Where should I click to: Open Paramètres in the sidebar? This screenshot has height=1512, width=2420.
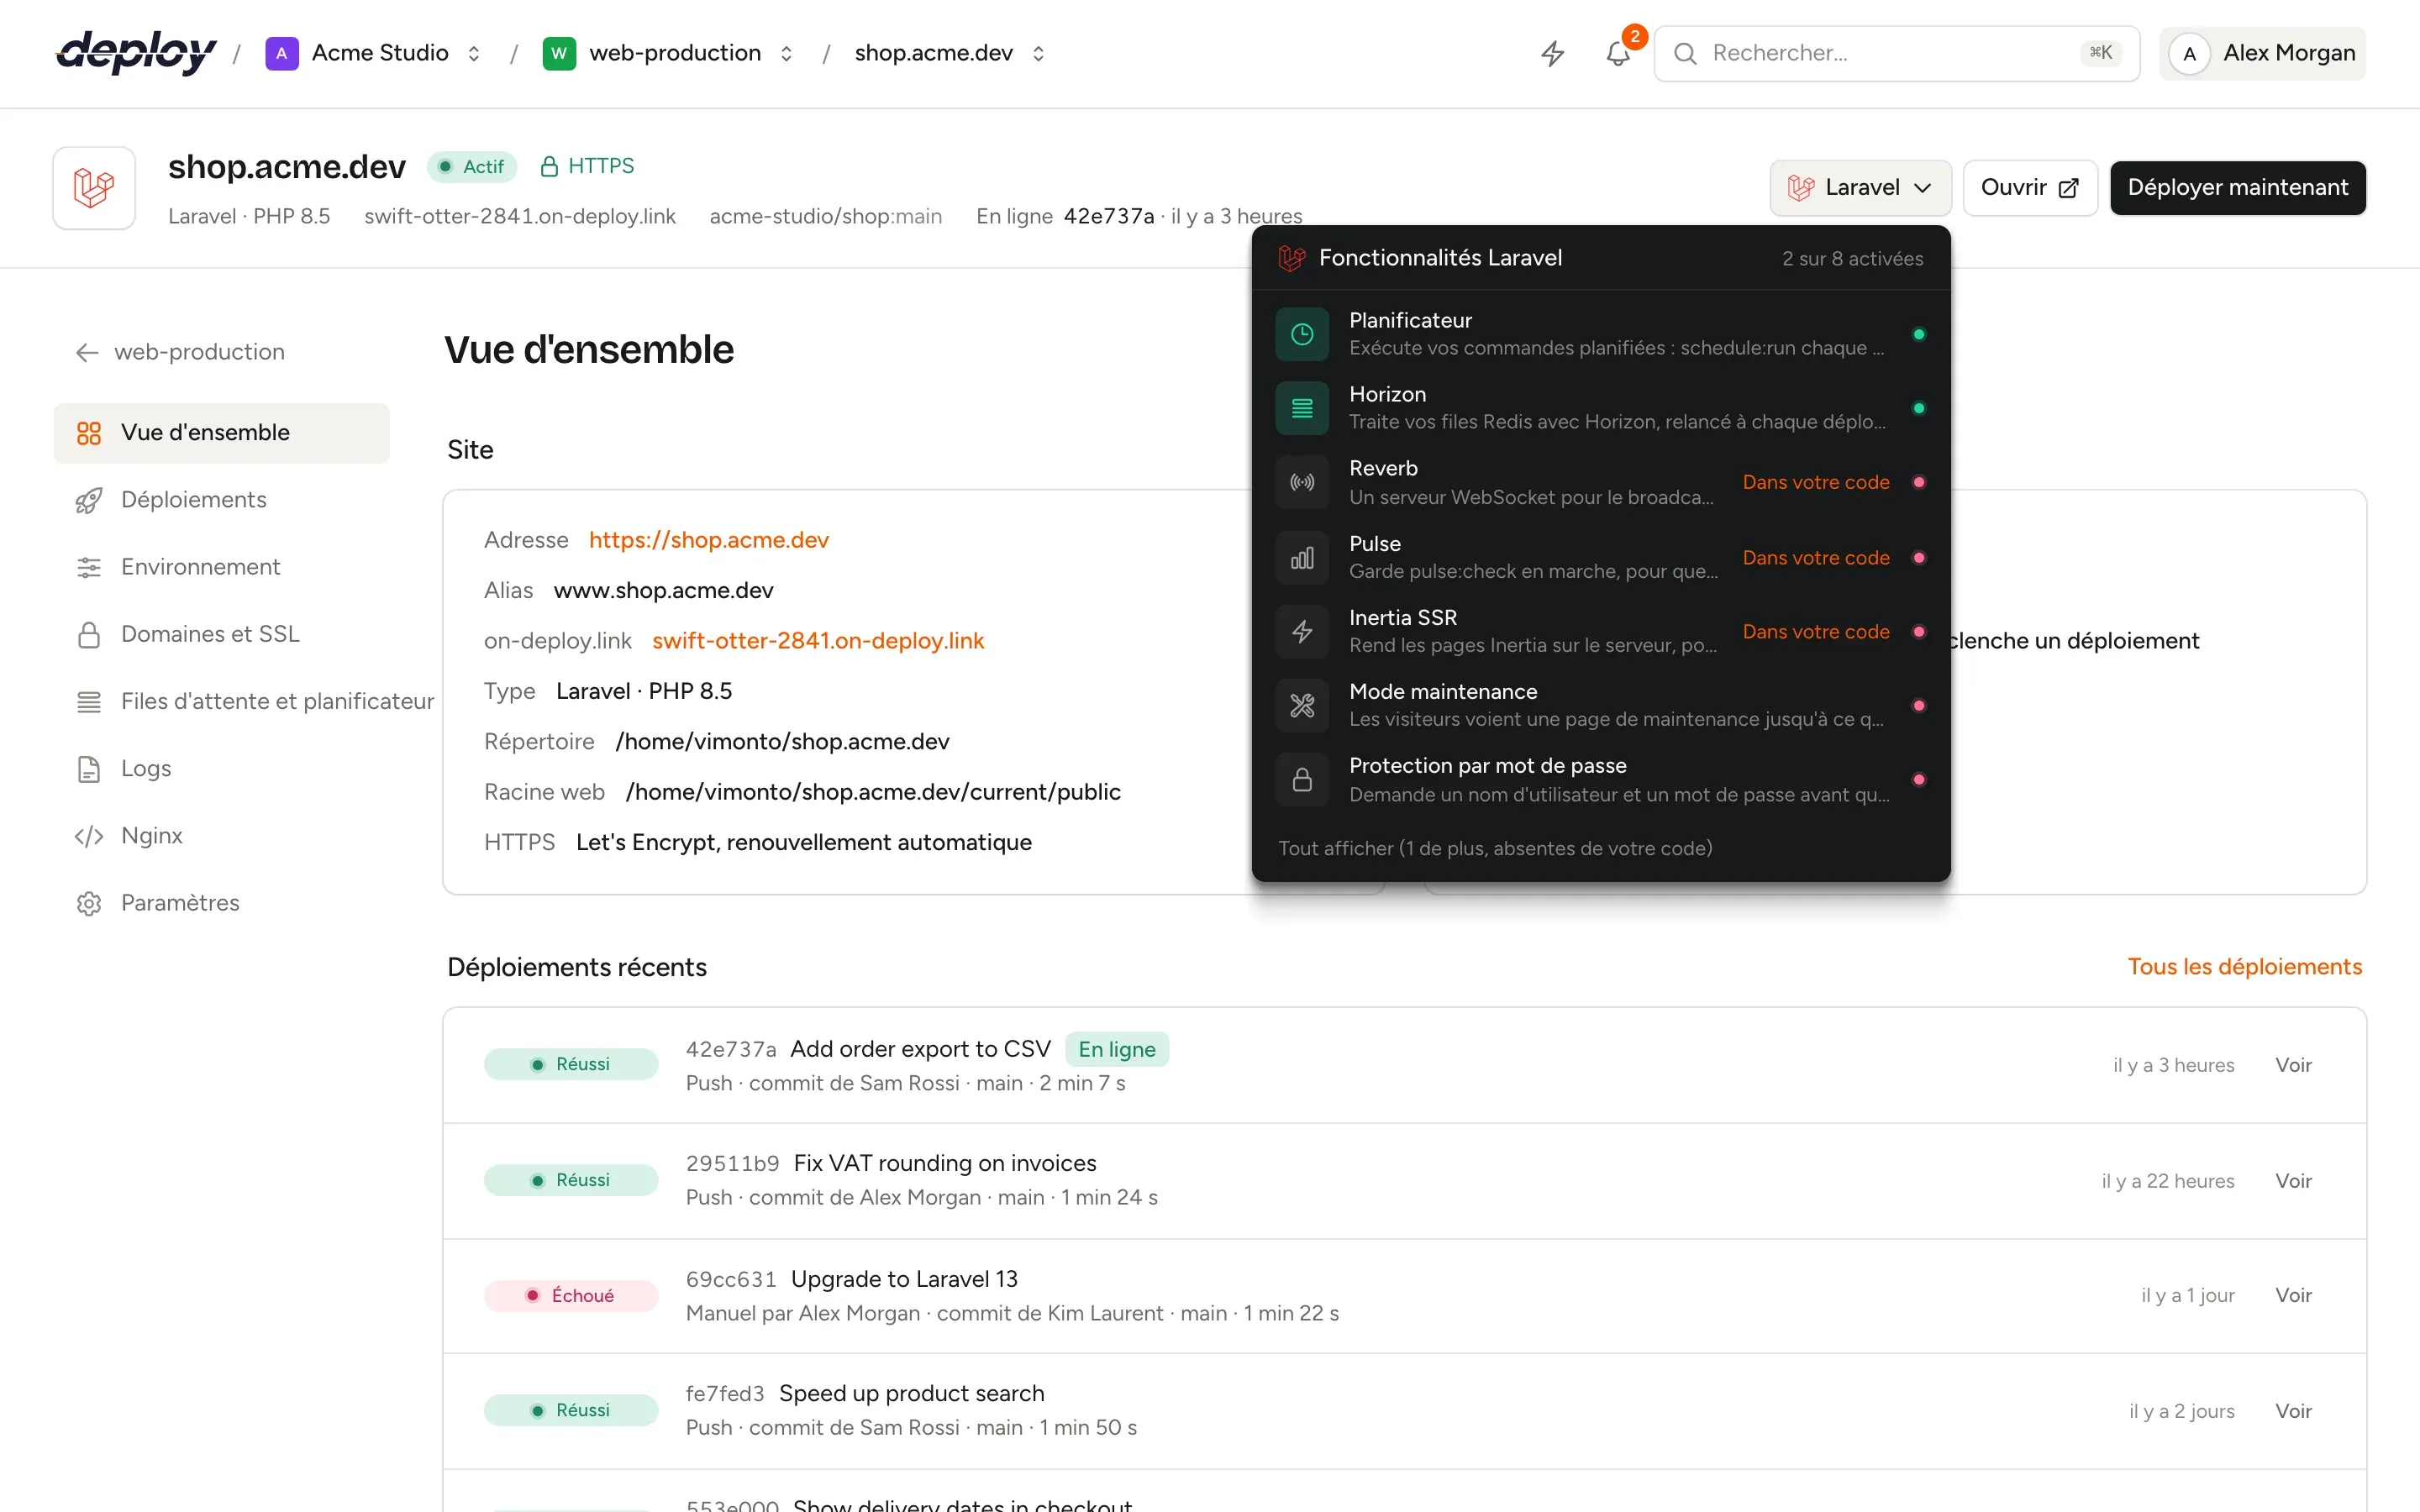(222, 903)
